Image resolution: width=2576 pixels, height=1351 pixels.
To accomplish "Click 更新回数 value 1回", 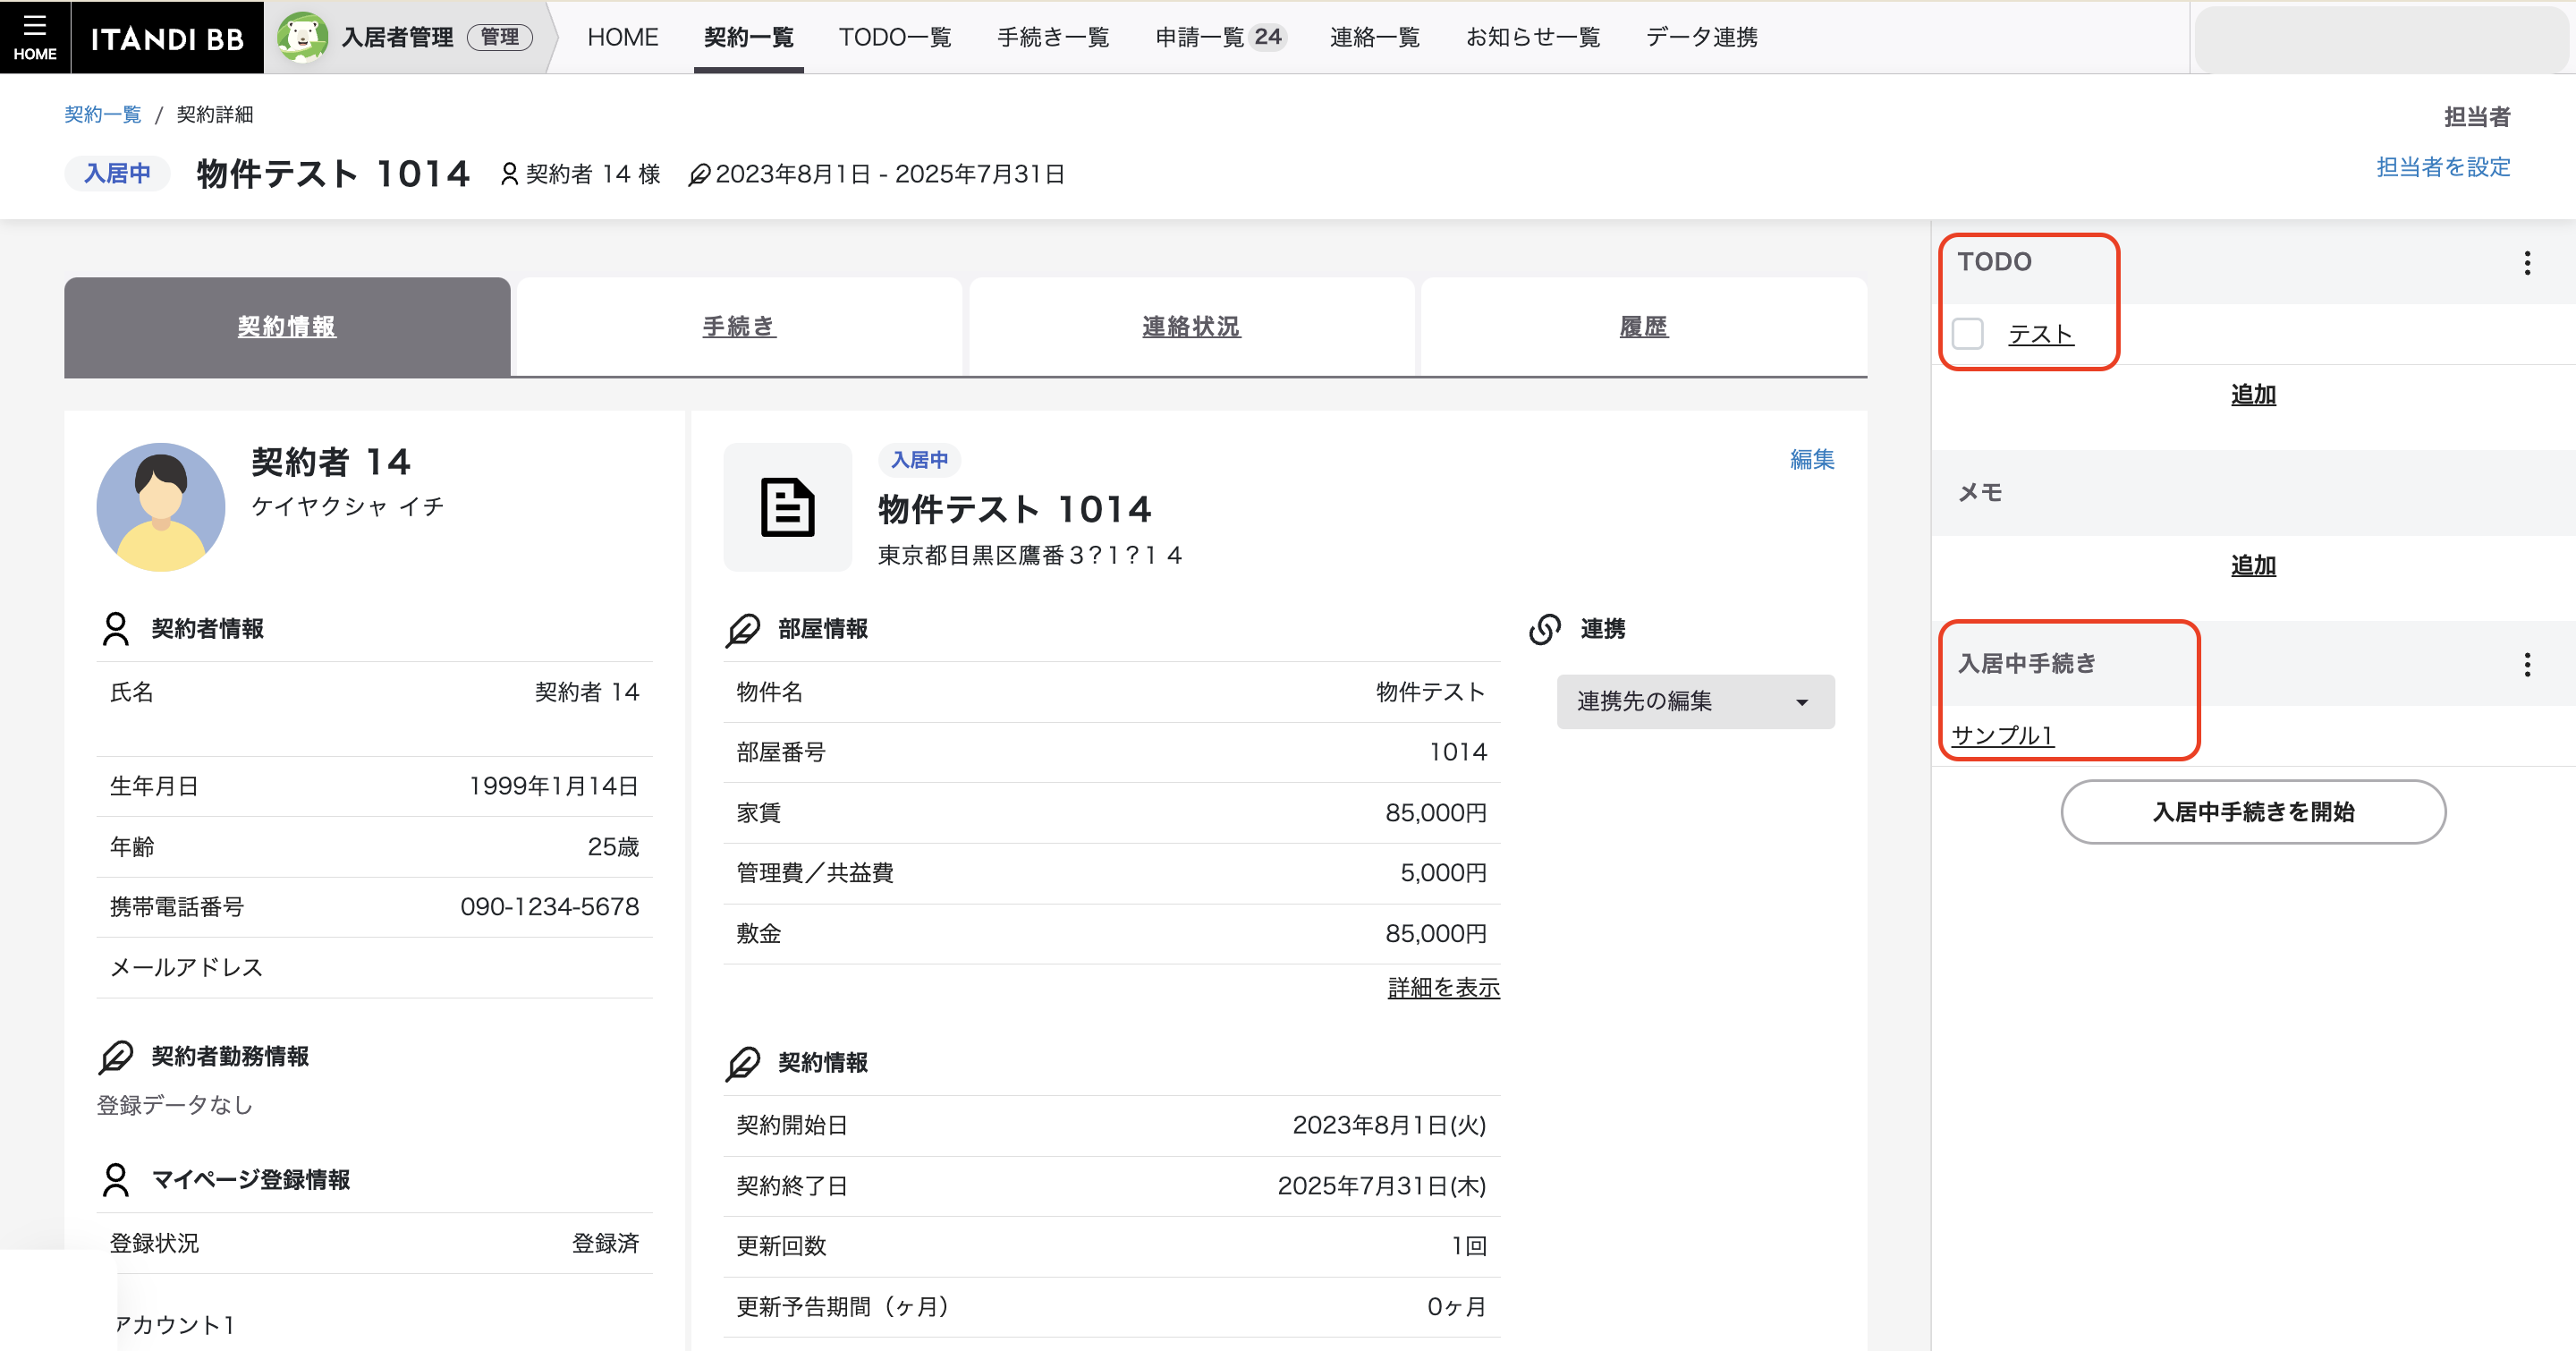I will 1469,1246.
